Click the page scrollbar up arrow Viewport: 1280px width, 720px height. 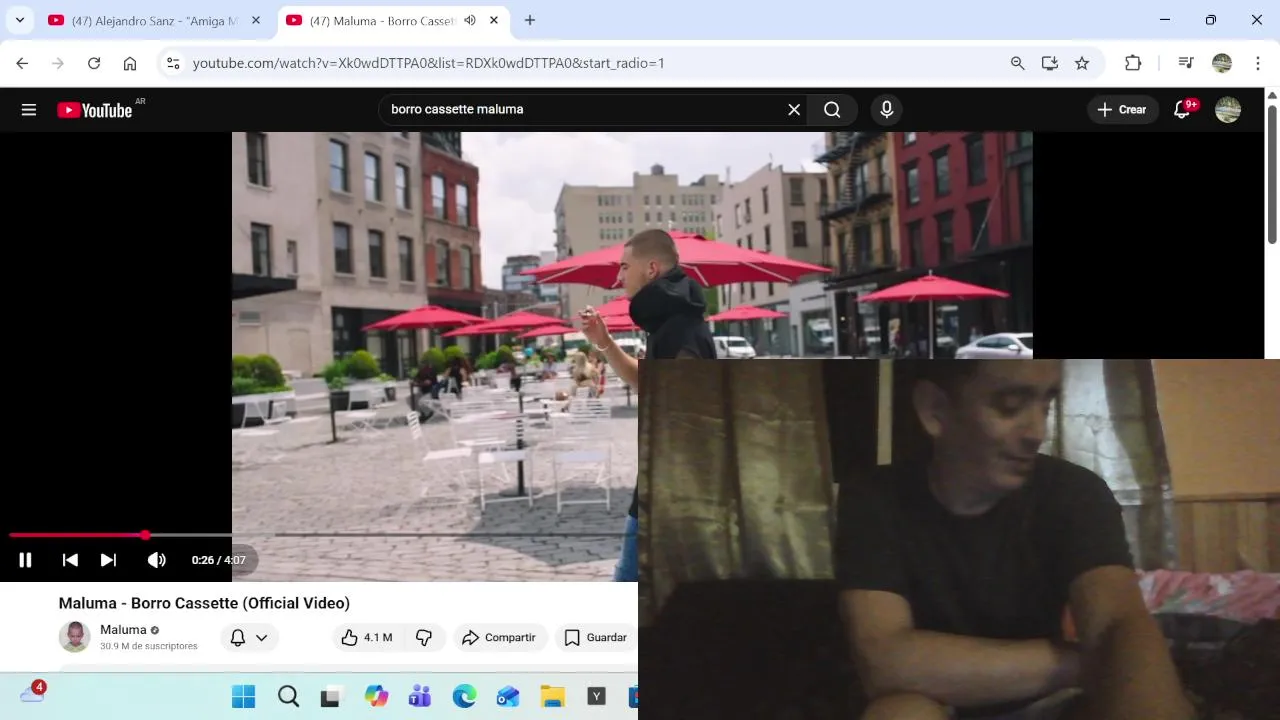[x=1272, y=95]
